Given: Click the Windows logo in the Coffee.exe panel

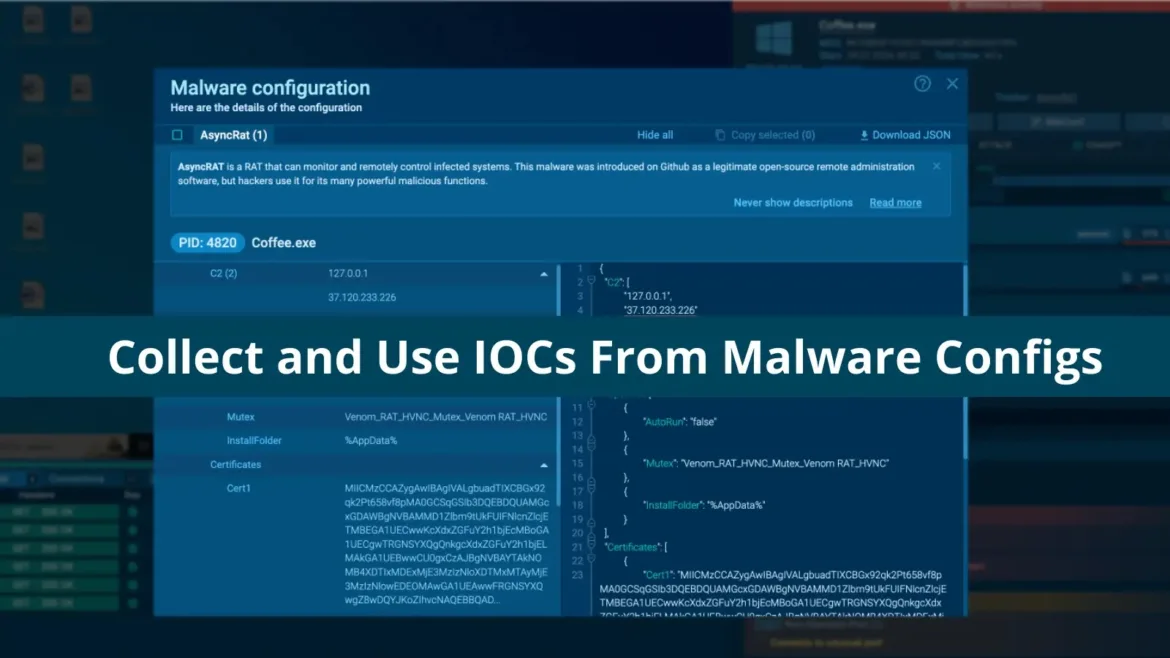Looking at the screenshot, I should 774,40.
